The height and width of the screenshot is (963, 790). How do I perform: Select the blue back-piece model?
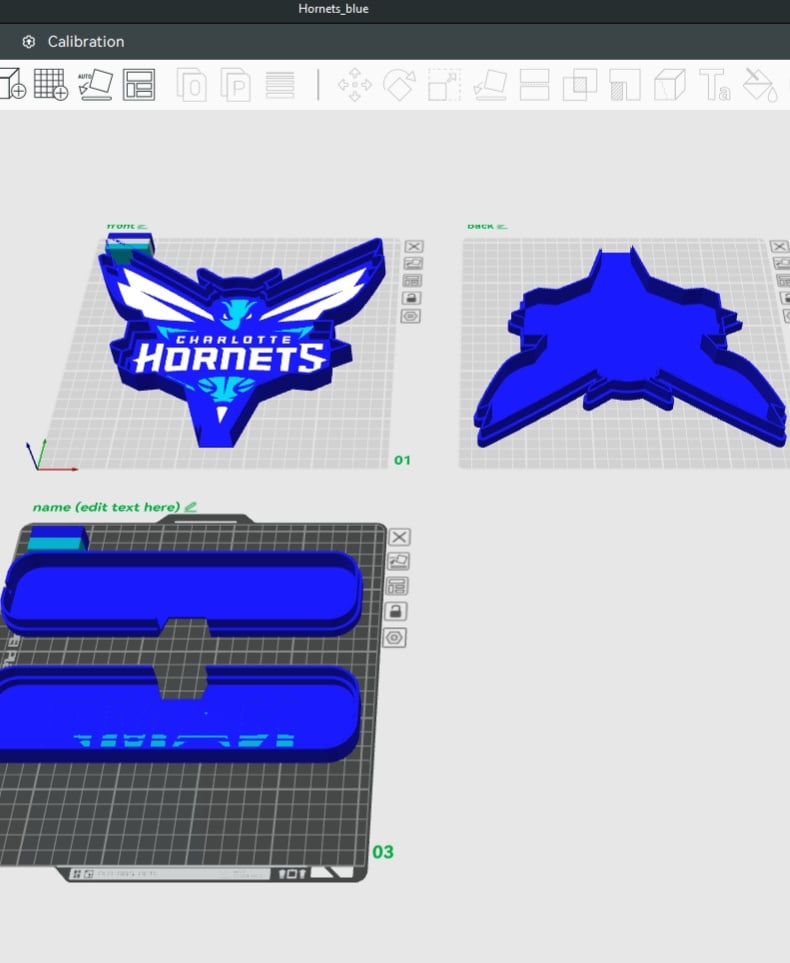pyautogui.click(x=631, y=344)
